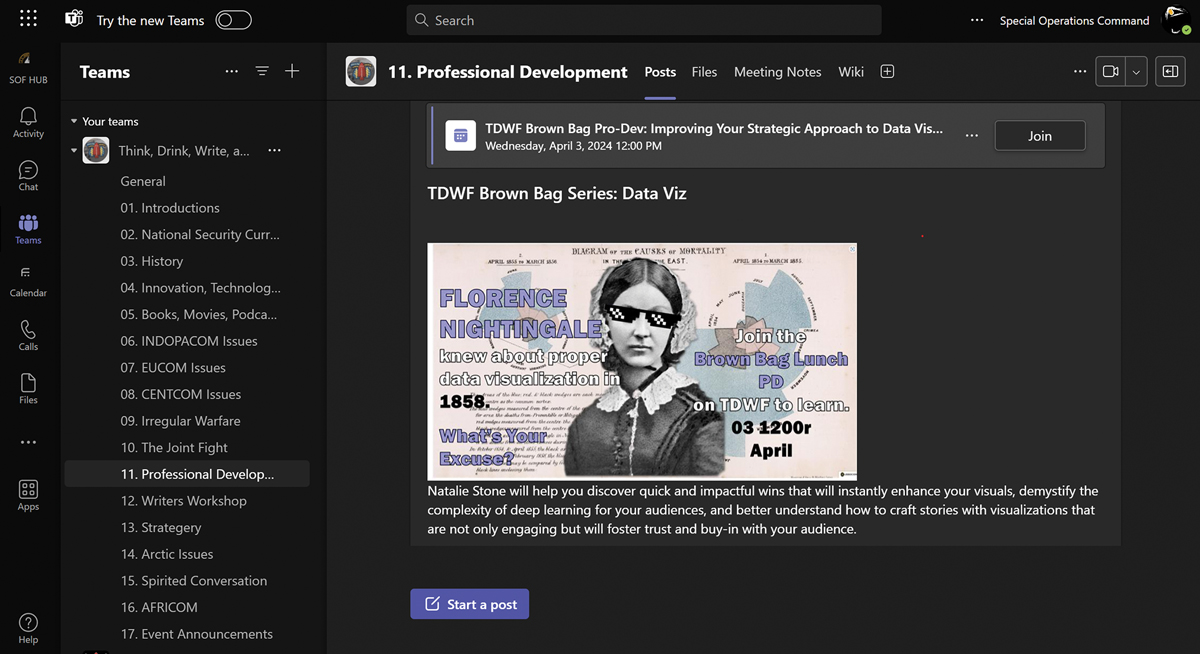Open channel more options ellipsis
Viewport: 1200px width, 654px height.
(1079, 71)
